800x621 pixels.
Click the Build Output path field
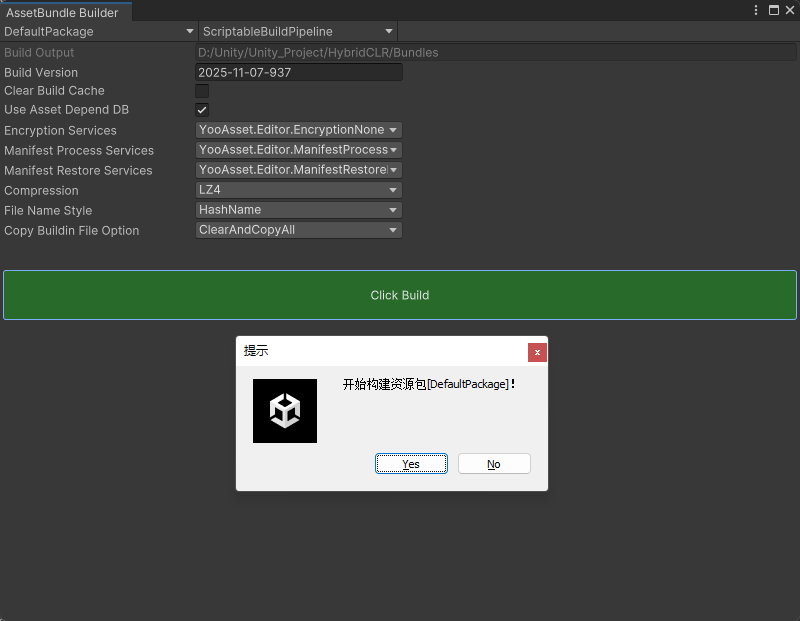[x=495, y=53]
